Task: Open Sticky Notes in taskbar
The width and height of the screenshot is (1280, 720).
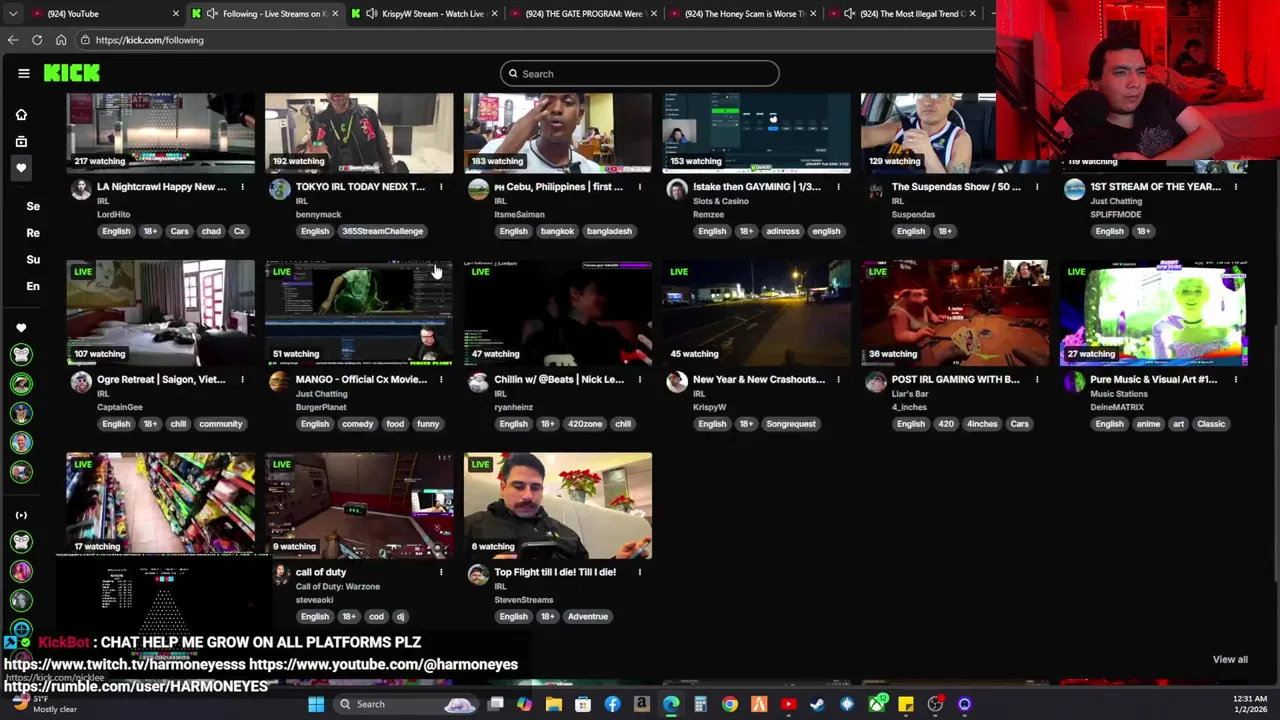Action: coord(906,704)
